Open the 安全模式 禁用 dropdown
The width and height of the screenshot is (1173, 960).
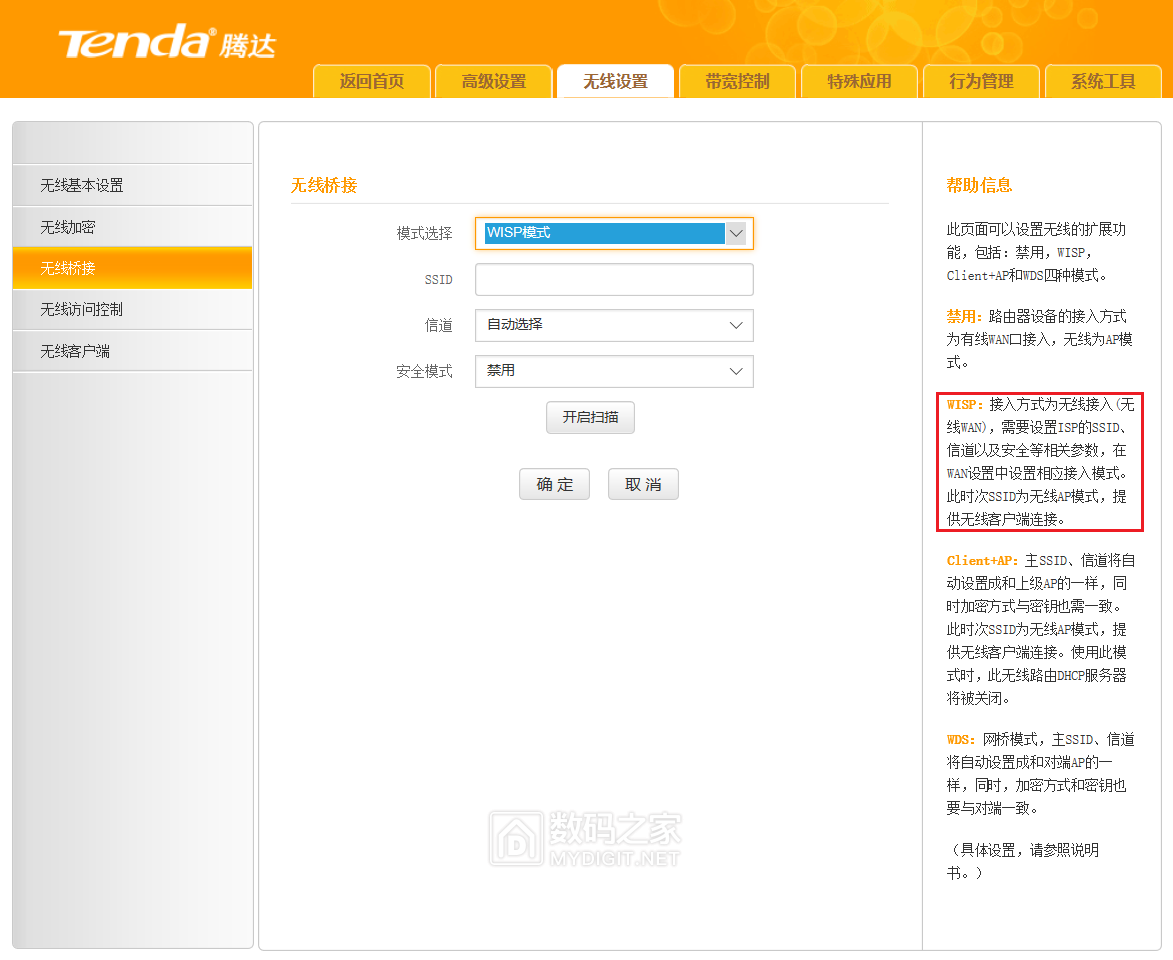click(x=614, y=371)
